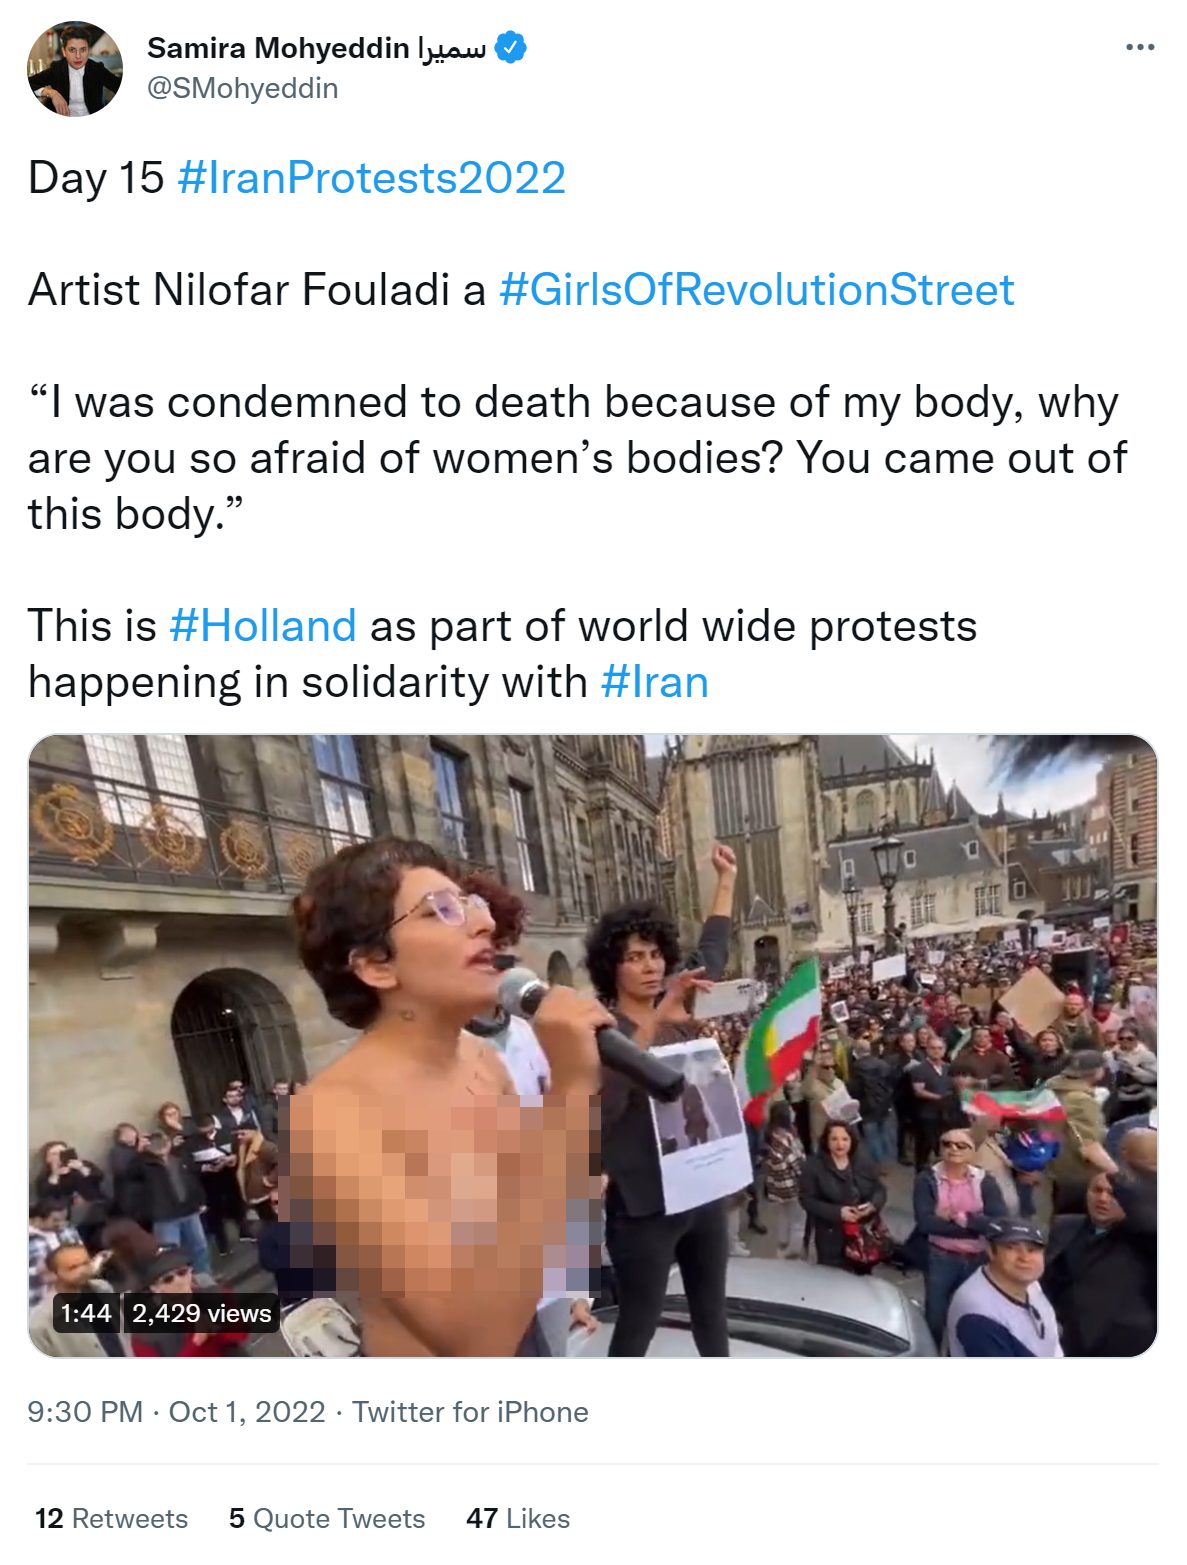View the 12 Retweets list
This screenshot has height=1565, width=1187.
click(x=111, y=1518)
